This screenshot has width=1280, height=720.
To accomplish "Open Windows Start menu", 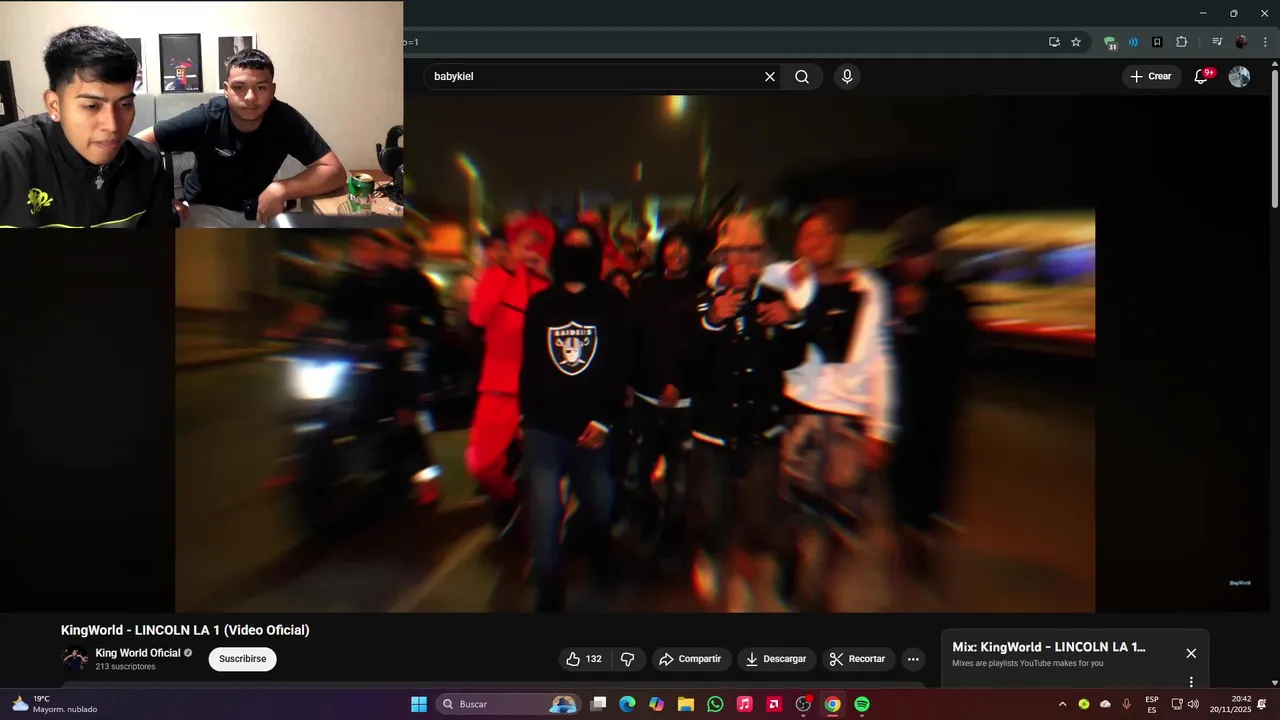I will pos(419,704).
